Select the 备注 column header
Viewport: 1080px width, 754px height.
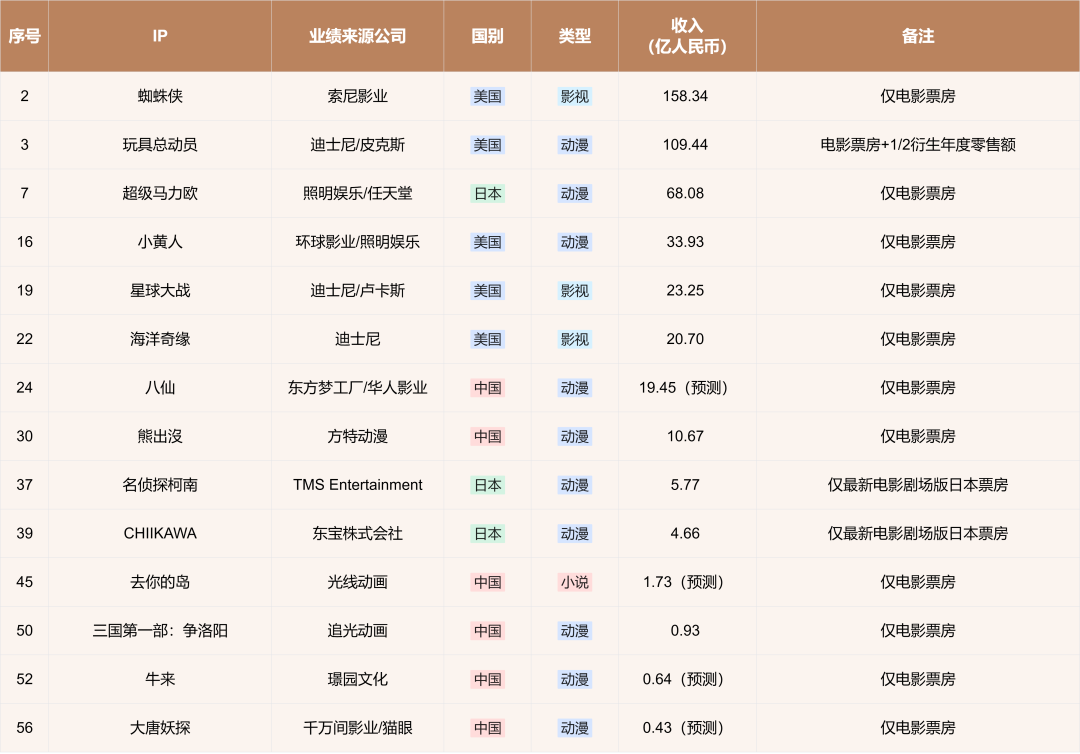point(917,36)
